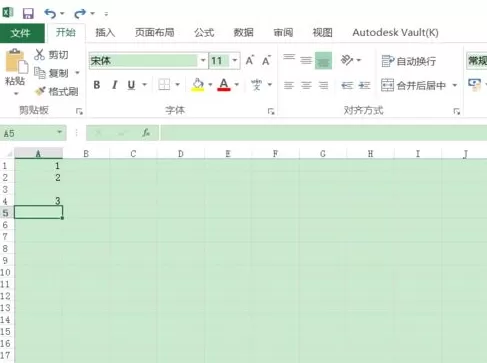This screenshot has width=487, height=363.
Task: Open 对齐方式 Alignment dialog launcher
Action: pyautogui.click(x=456, y=111)
